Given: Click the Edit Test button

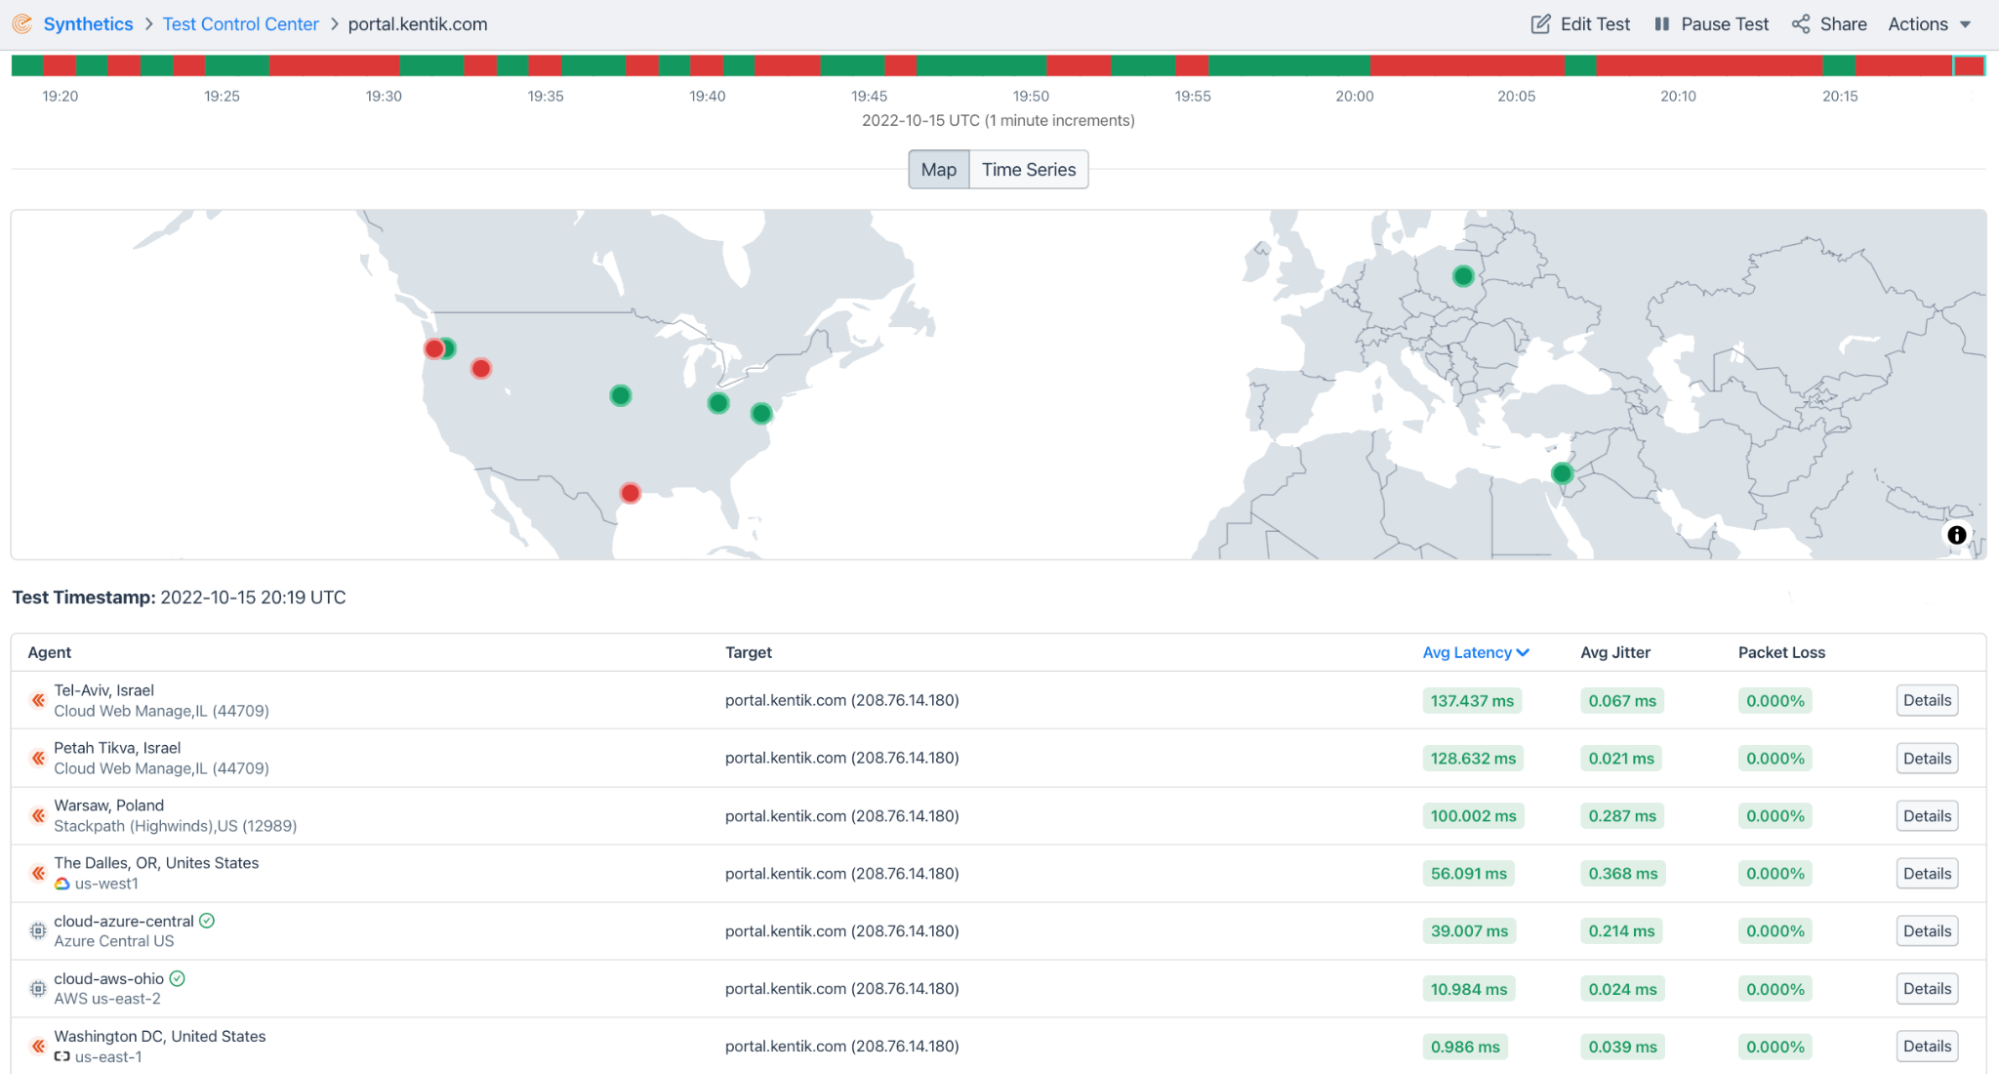Looking at the screenshot, I should click(1580, 24).
